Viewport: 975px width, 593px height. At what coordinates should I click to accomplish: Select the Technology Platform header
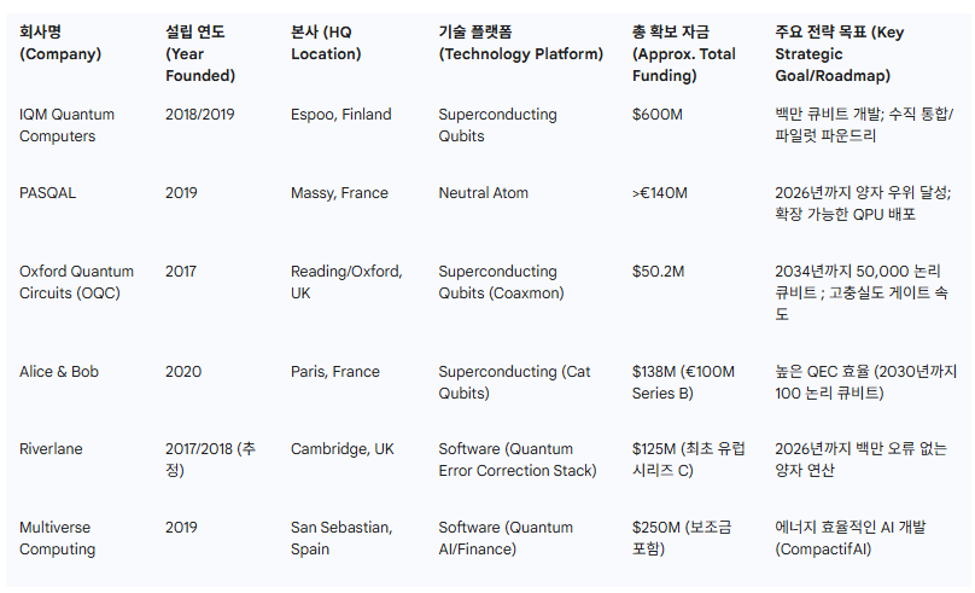tap(521, 43)
